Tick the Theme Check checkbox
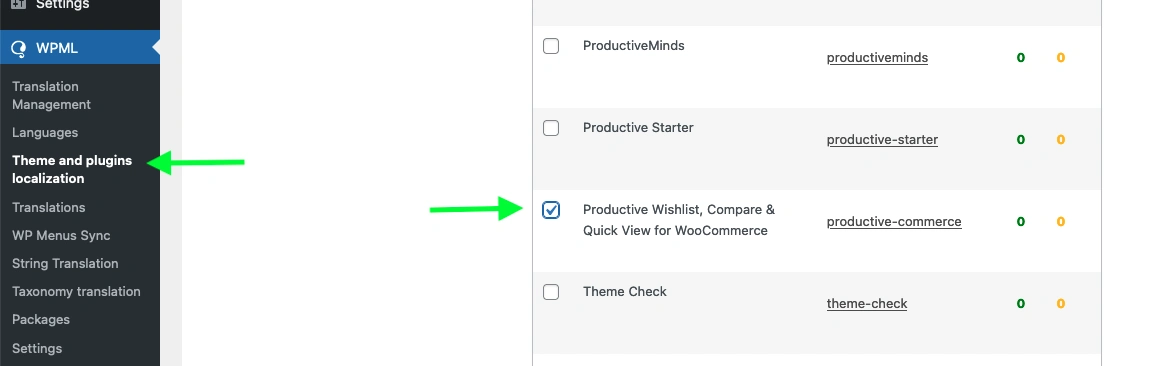The image size is (1170, 366). 551,292
